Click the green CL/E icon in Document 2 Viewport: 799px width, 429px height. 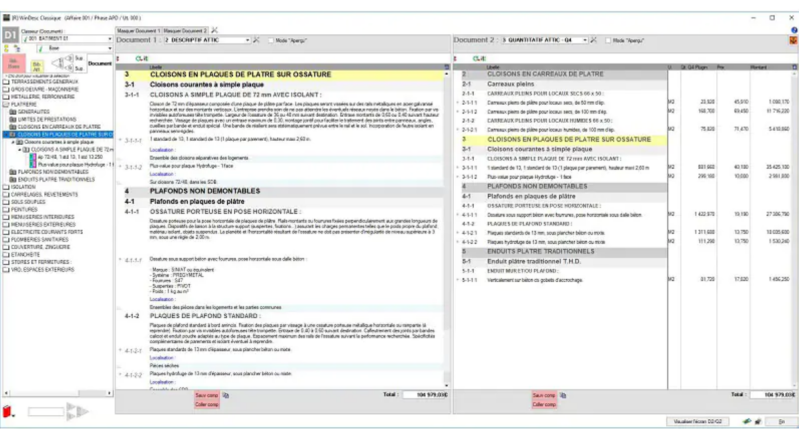click(x=479, y=59)
